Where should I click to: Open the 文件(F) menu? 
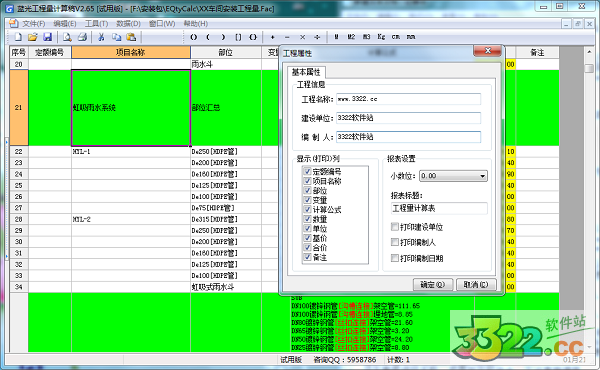click(x=33, y=24)
